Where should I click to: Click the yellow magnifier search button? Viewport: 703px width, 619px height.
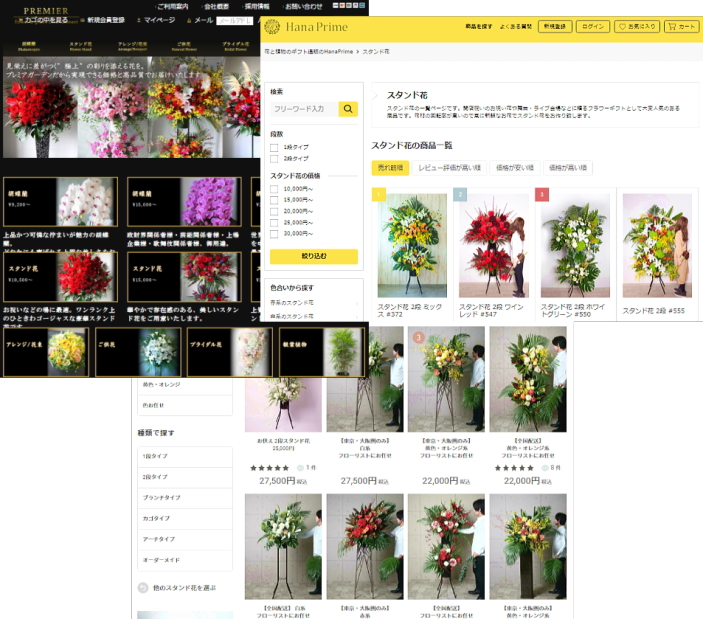coord(348,109)
